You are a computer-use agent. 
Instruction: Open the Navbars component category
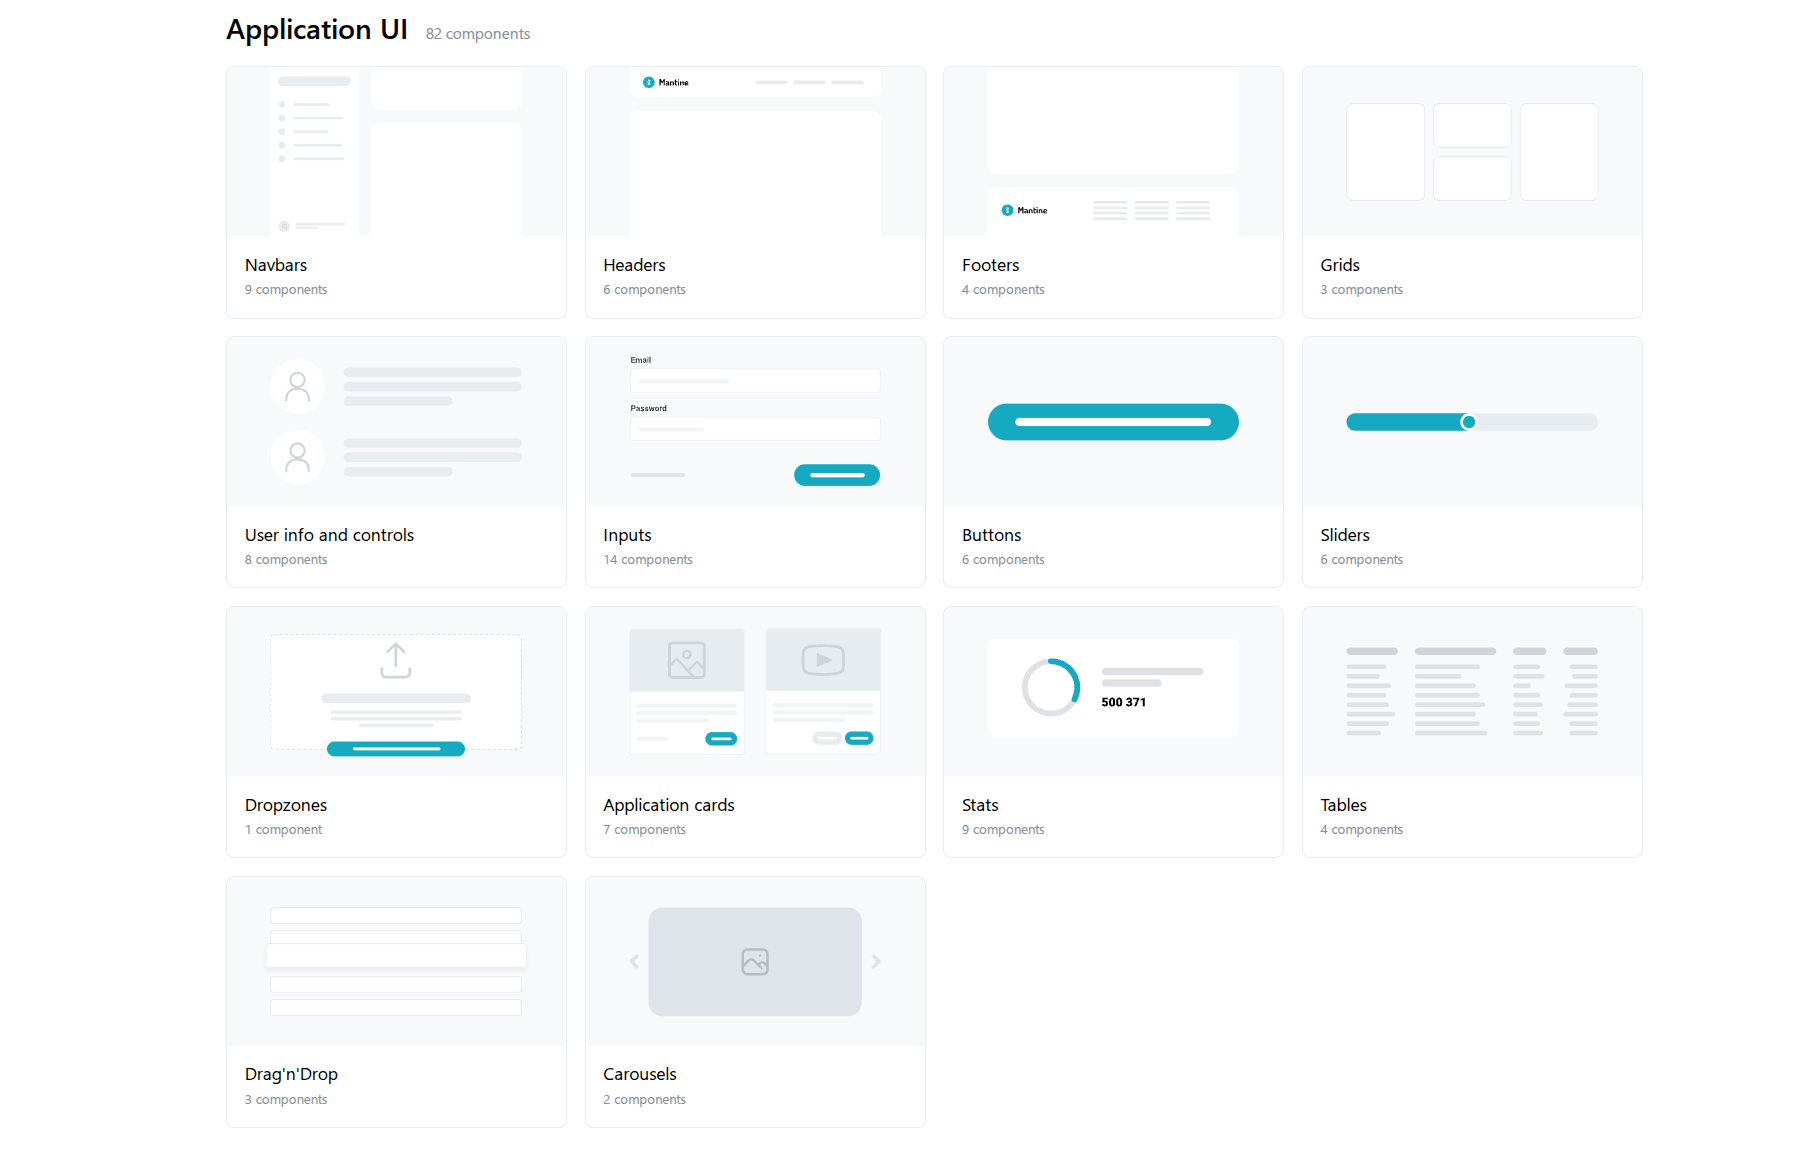pyautogui.click(x=276, y=265)
